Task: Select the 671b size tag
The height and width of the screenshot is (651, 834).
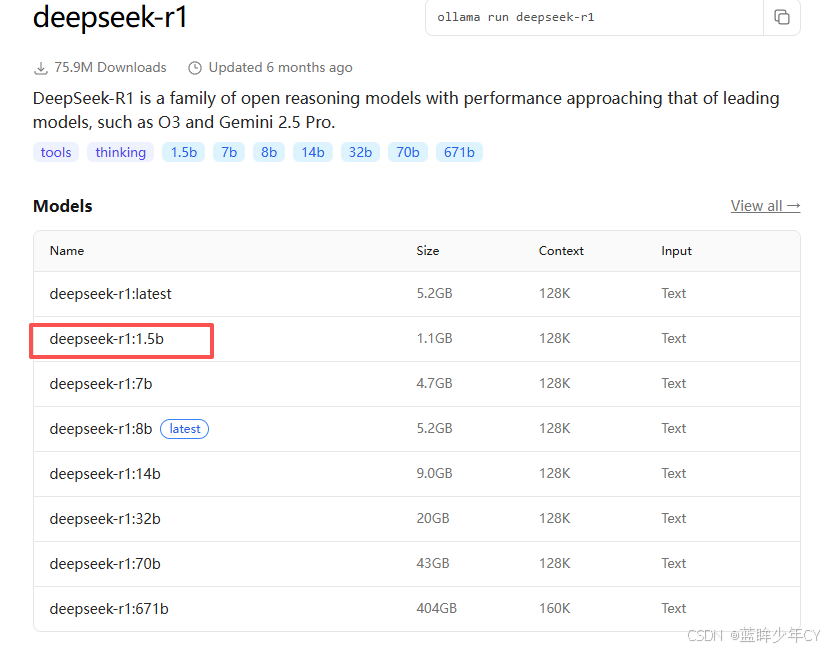Action: point(459,152)
